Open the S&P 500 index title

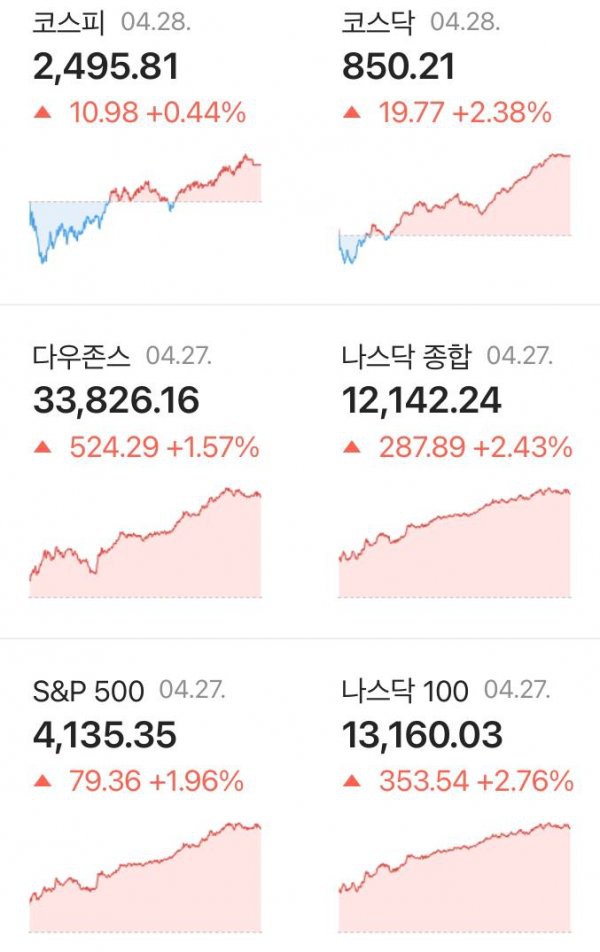click(88, 691)
